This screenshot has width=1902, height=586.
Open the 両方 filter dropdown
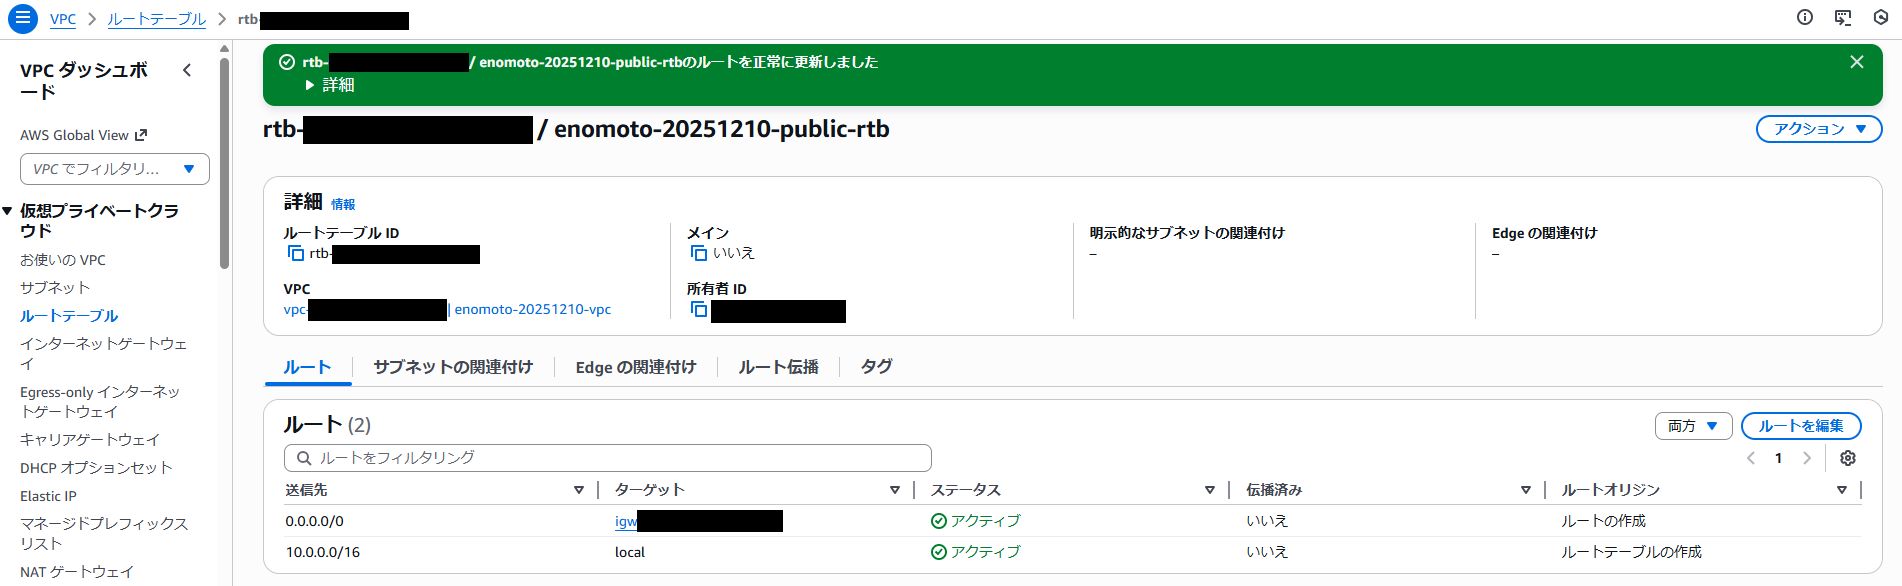pos(1692,426)
